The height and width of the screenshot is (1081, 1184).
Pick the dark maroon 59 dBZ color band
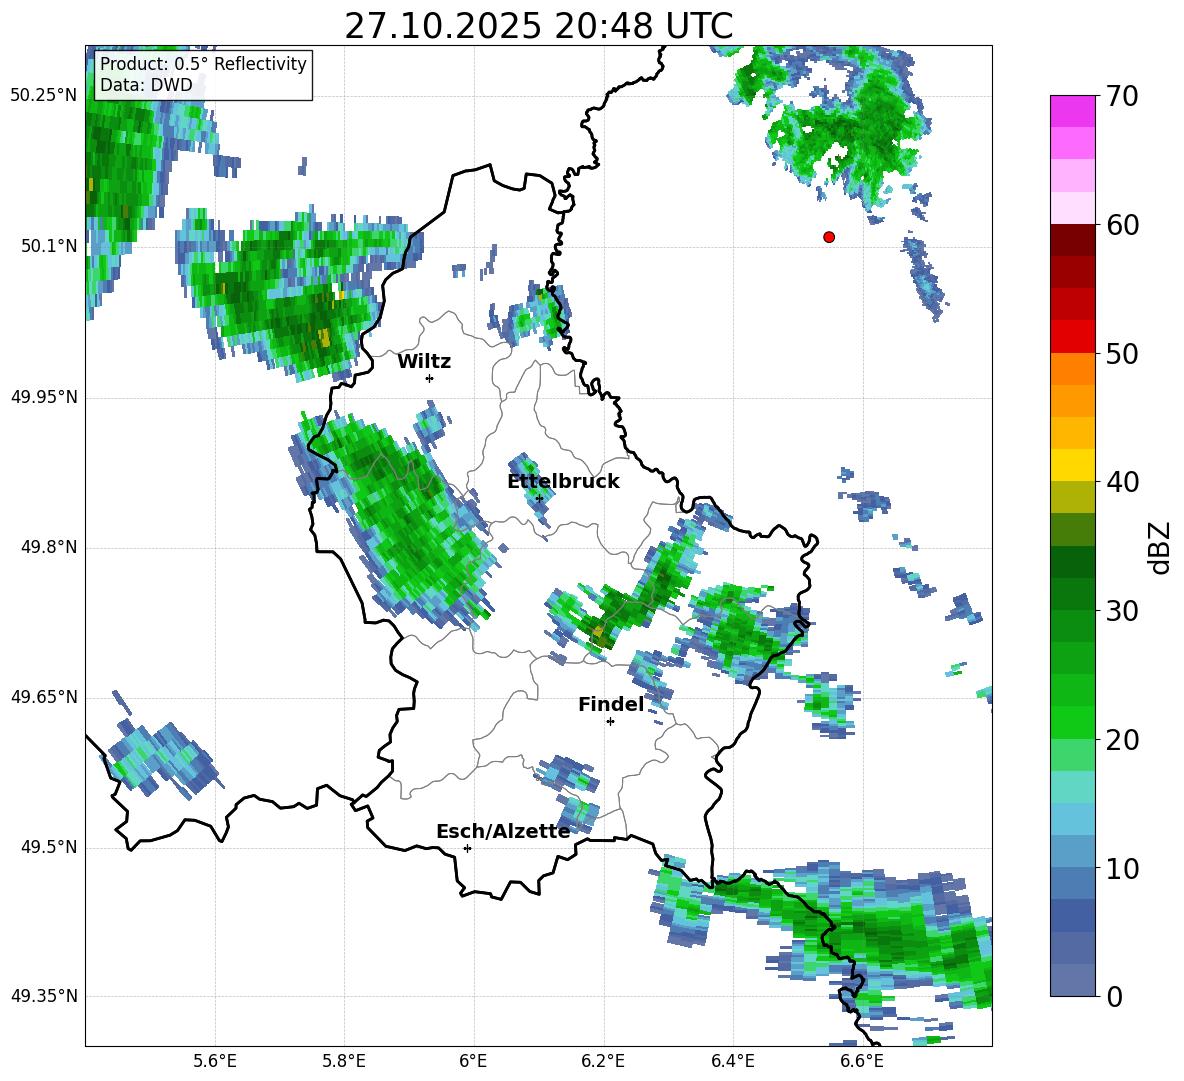click(x=1072, y=240)
